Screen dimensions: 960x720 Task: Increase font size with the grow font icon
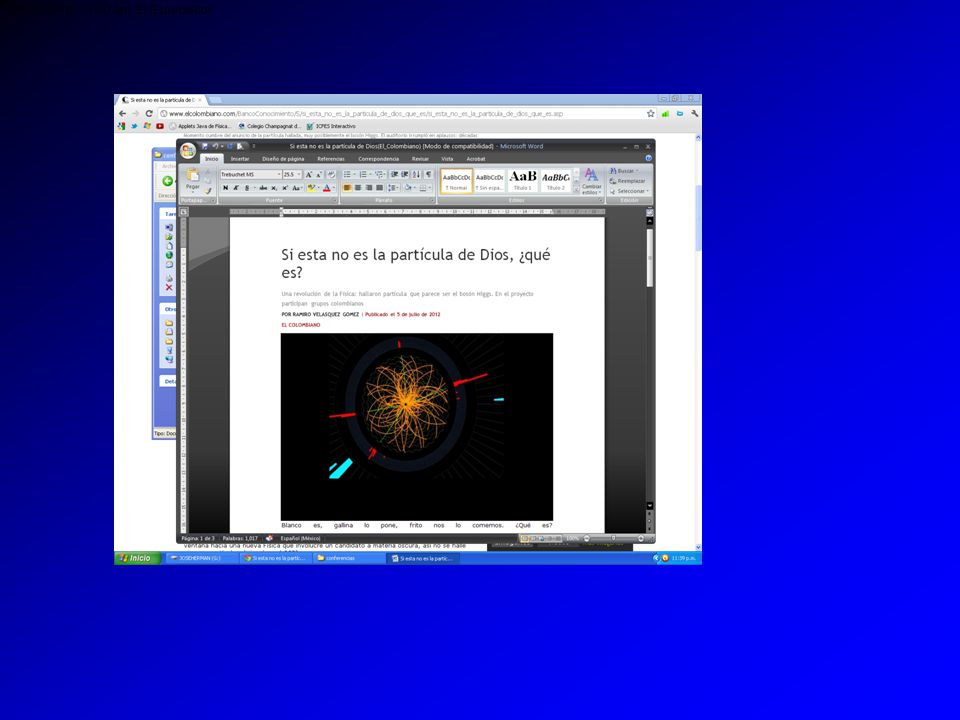coord(309,175)
